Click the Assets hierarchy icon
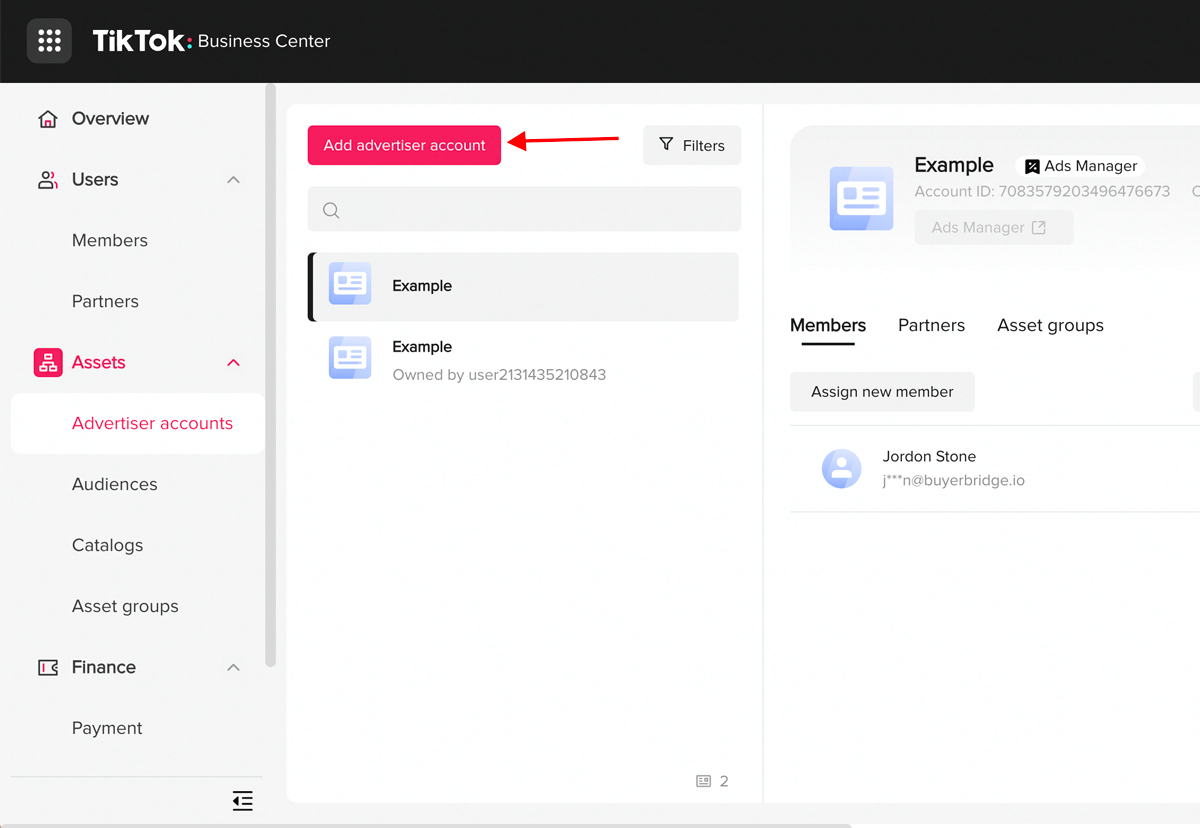This screenshot has width=1200, height=828. (x=48, y=363)
